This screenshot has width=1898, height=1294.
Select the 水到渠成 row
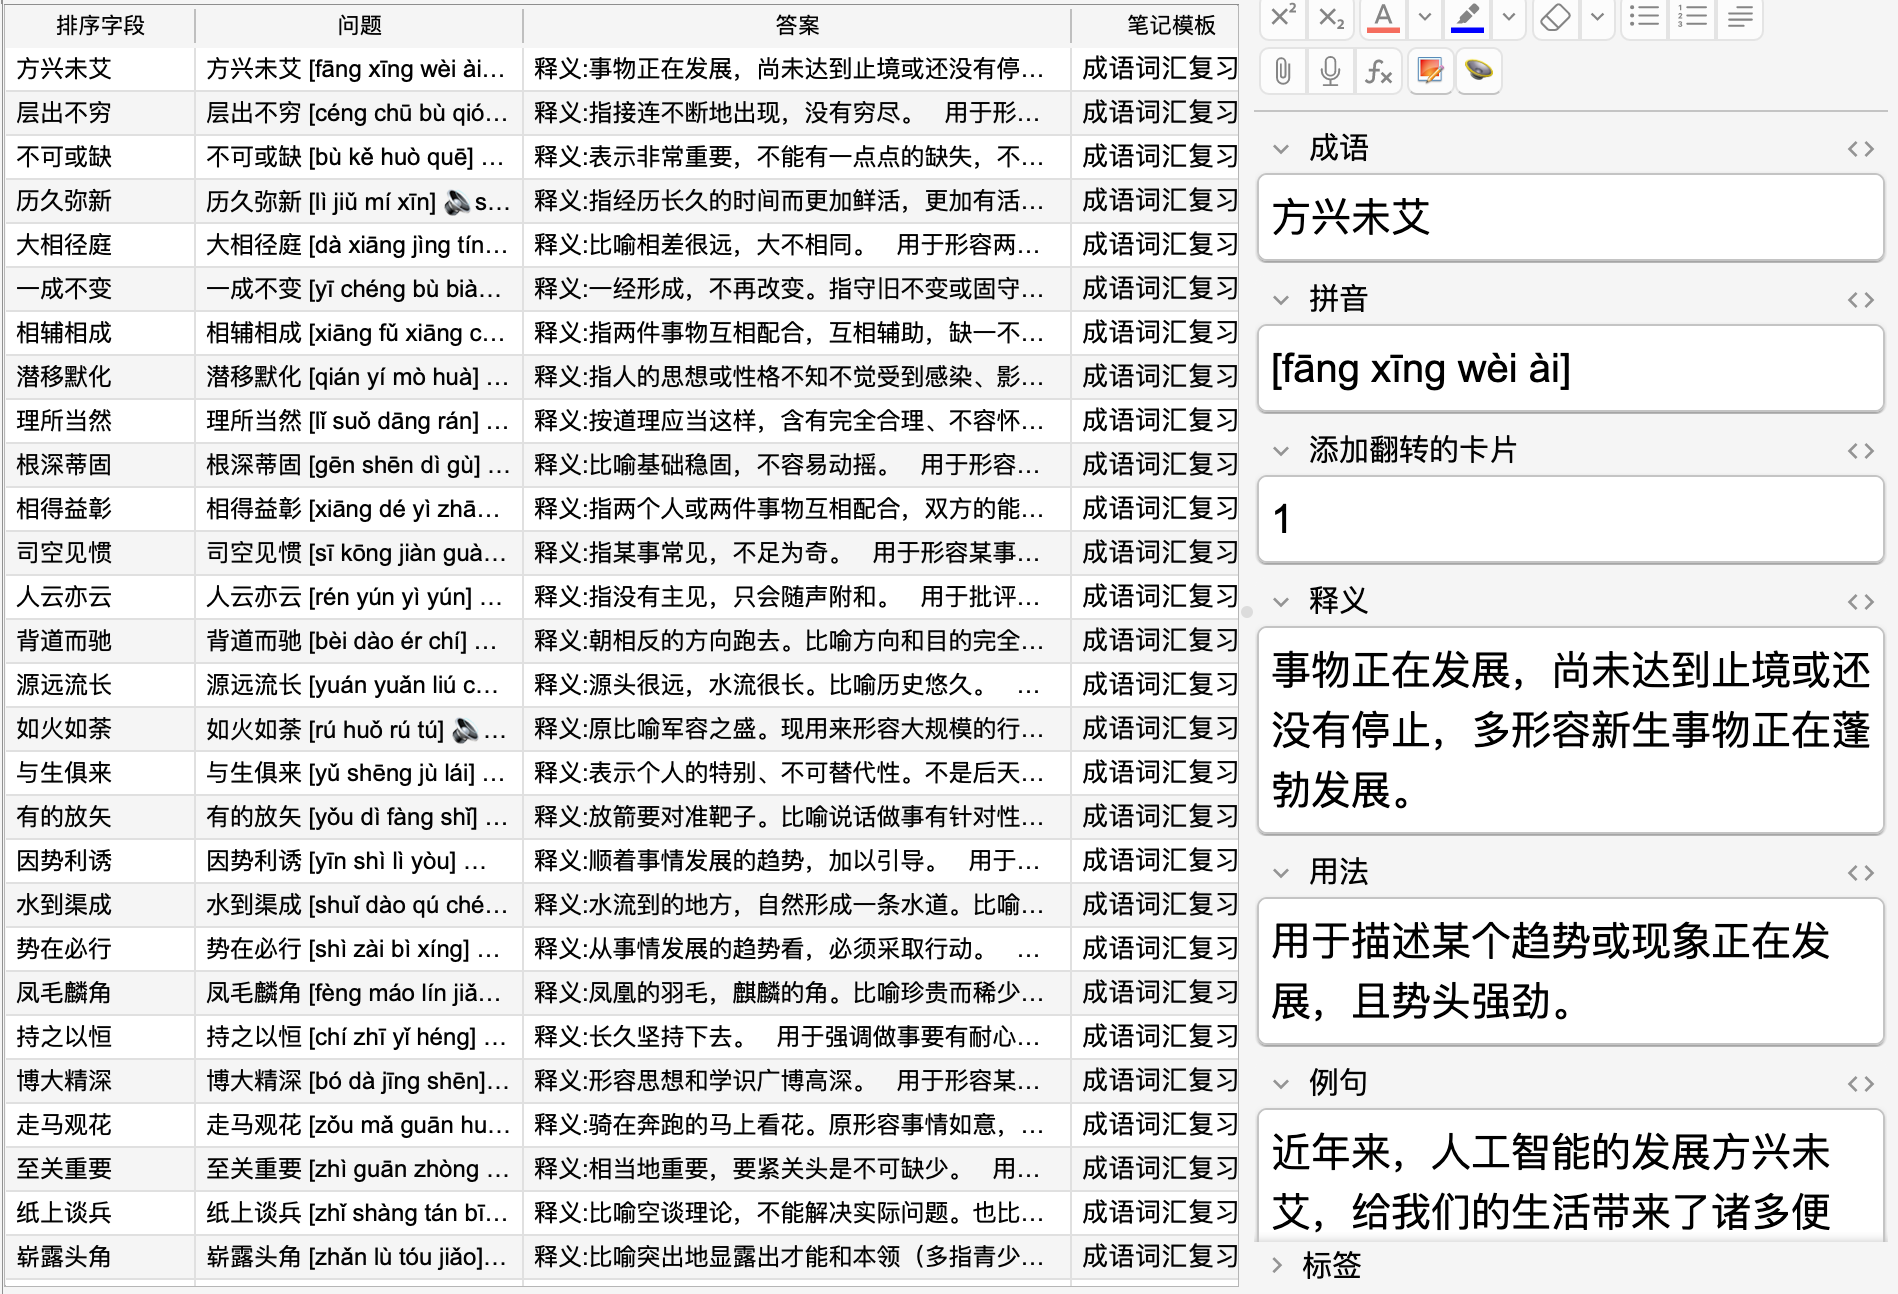point(621,905)
